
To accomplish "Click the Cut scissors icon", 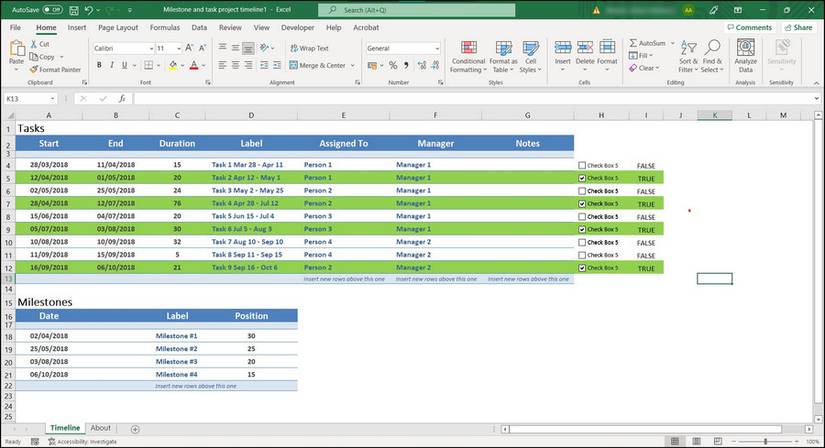I will 34,44.
